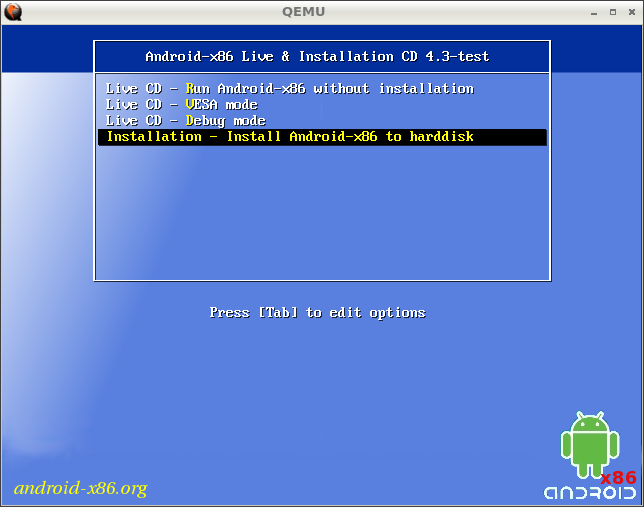
Task: Minimize the QEMU window
Action: (594, 12)
